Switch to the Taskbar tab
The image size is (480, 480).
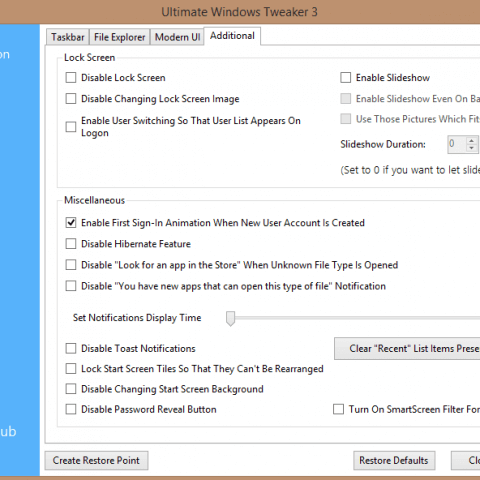68,37
